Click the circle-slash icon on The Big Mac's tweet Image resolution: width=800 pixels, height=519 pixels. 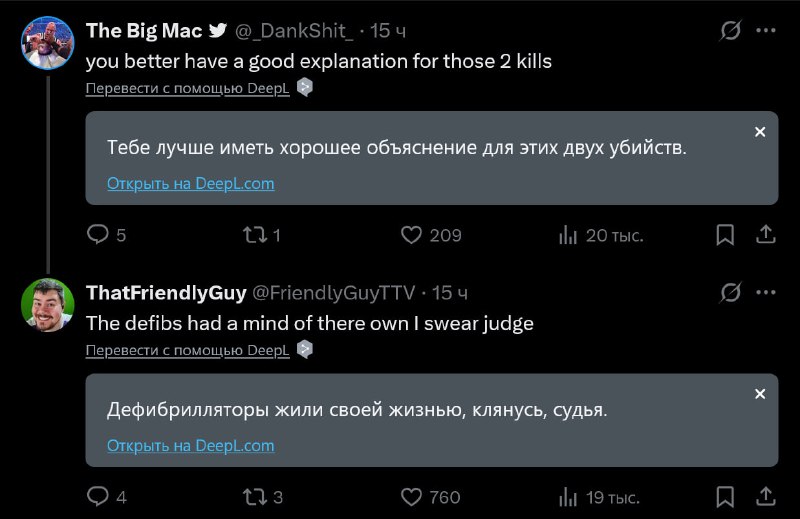point(731,31)
